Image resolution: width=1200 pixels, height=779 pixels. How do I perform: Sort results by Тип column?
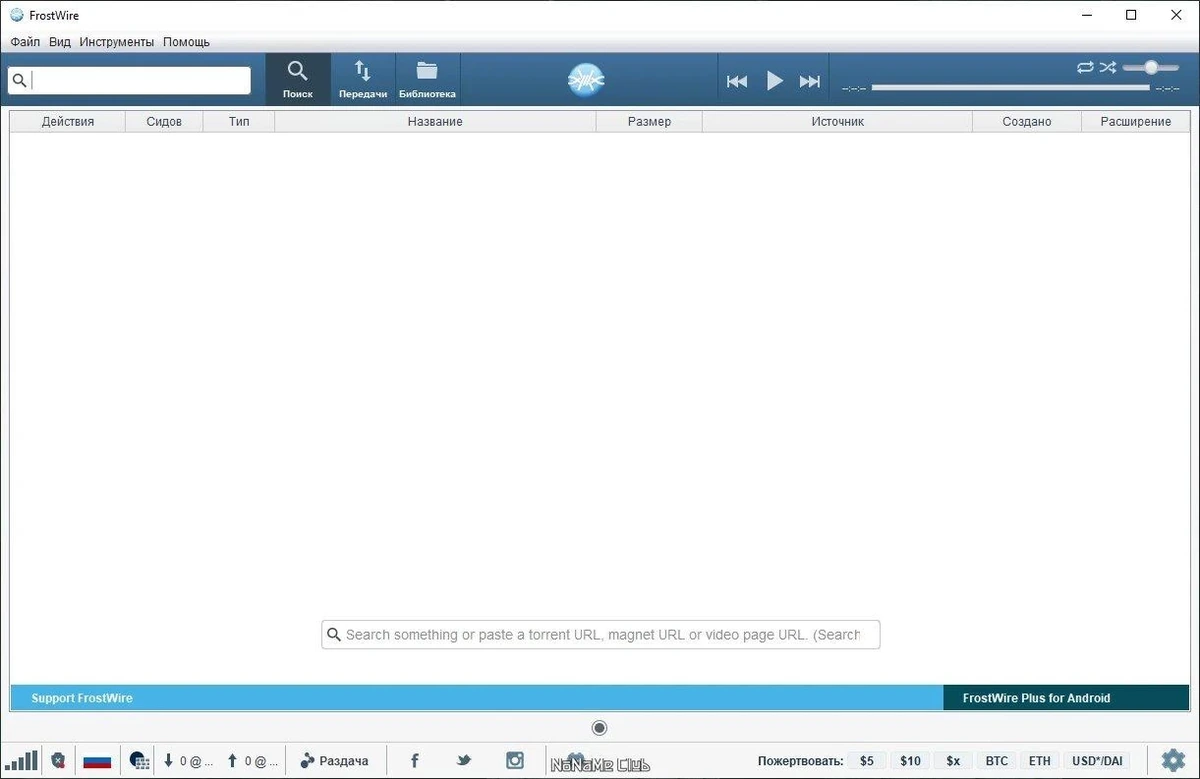click(239, 121)
